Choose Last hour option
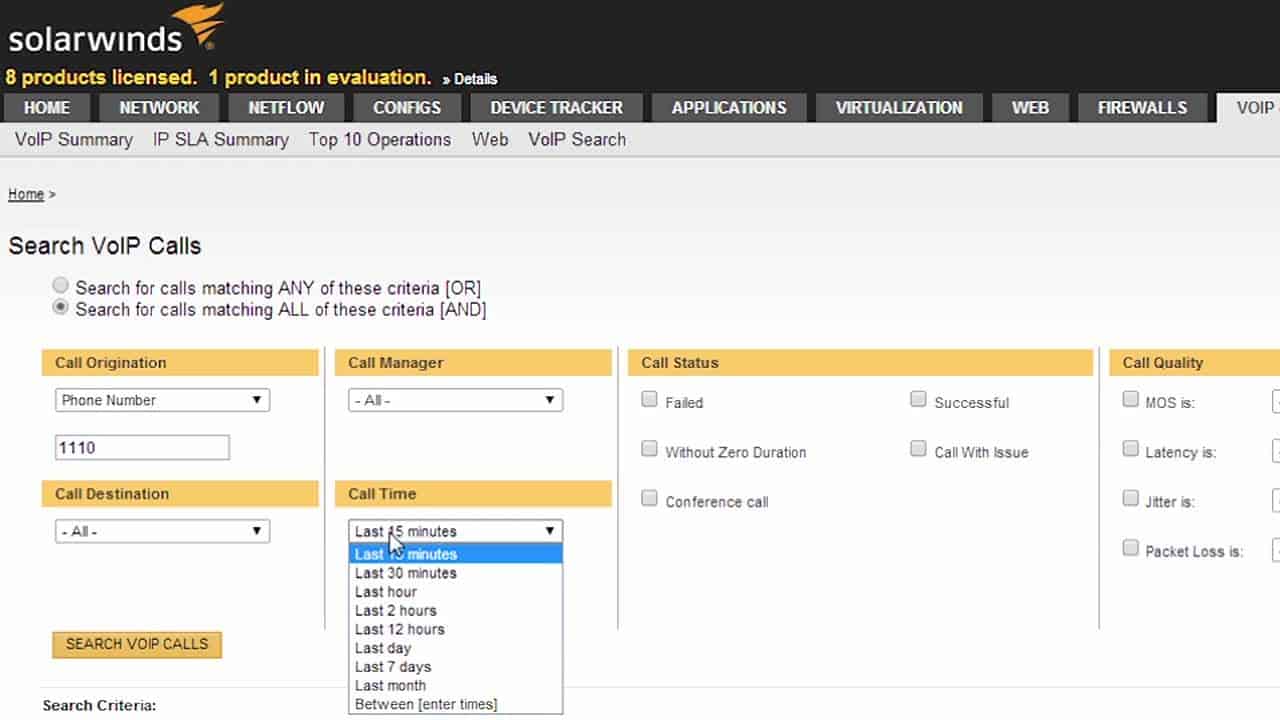Viewport: 1280px width, 720px height. (x=455, y=592)
